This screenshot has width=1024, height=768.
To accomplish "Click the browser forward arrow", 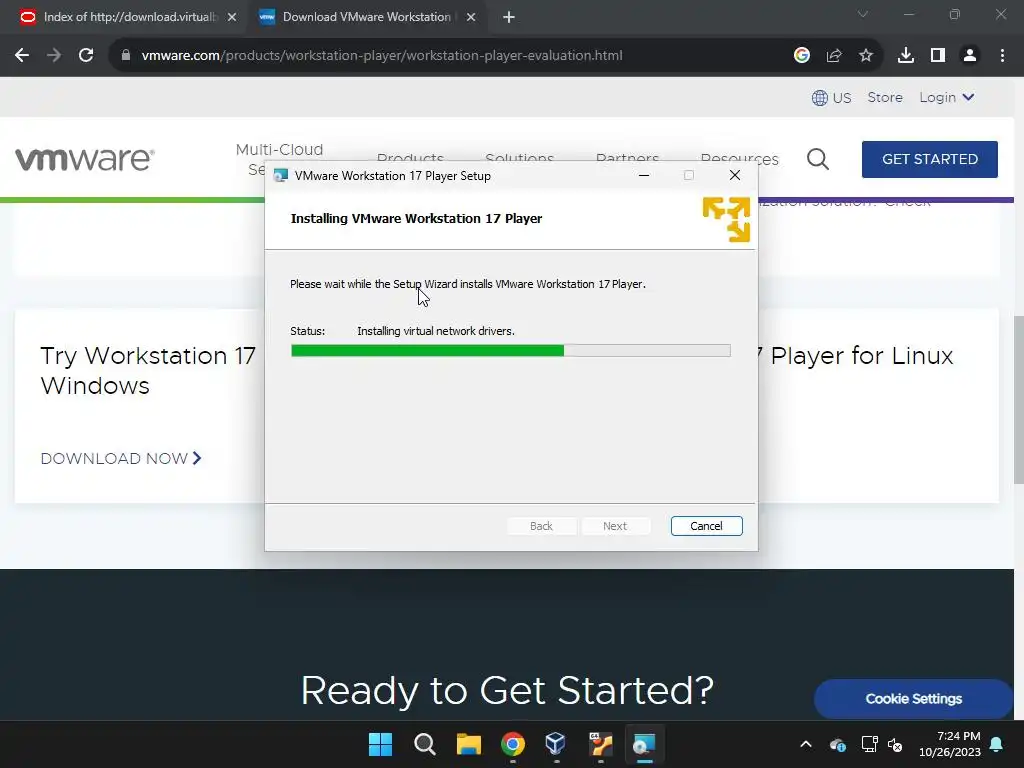I will pos(54,56).
